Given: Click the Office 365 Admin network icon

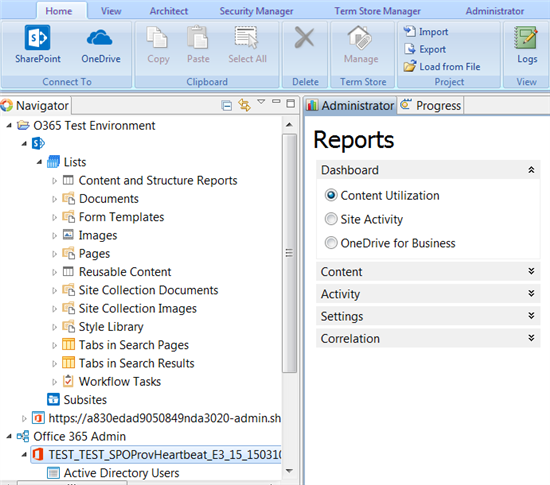Looking at the screenshot, I should (x=23, y=436).
